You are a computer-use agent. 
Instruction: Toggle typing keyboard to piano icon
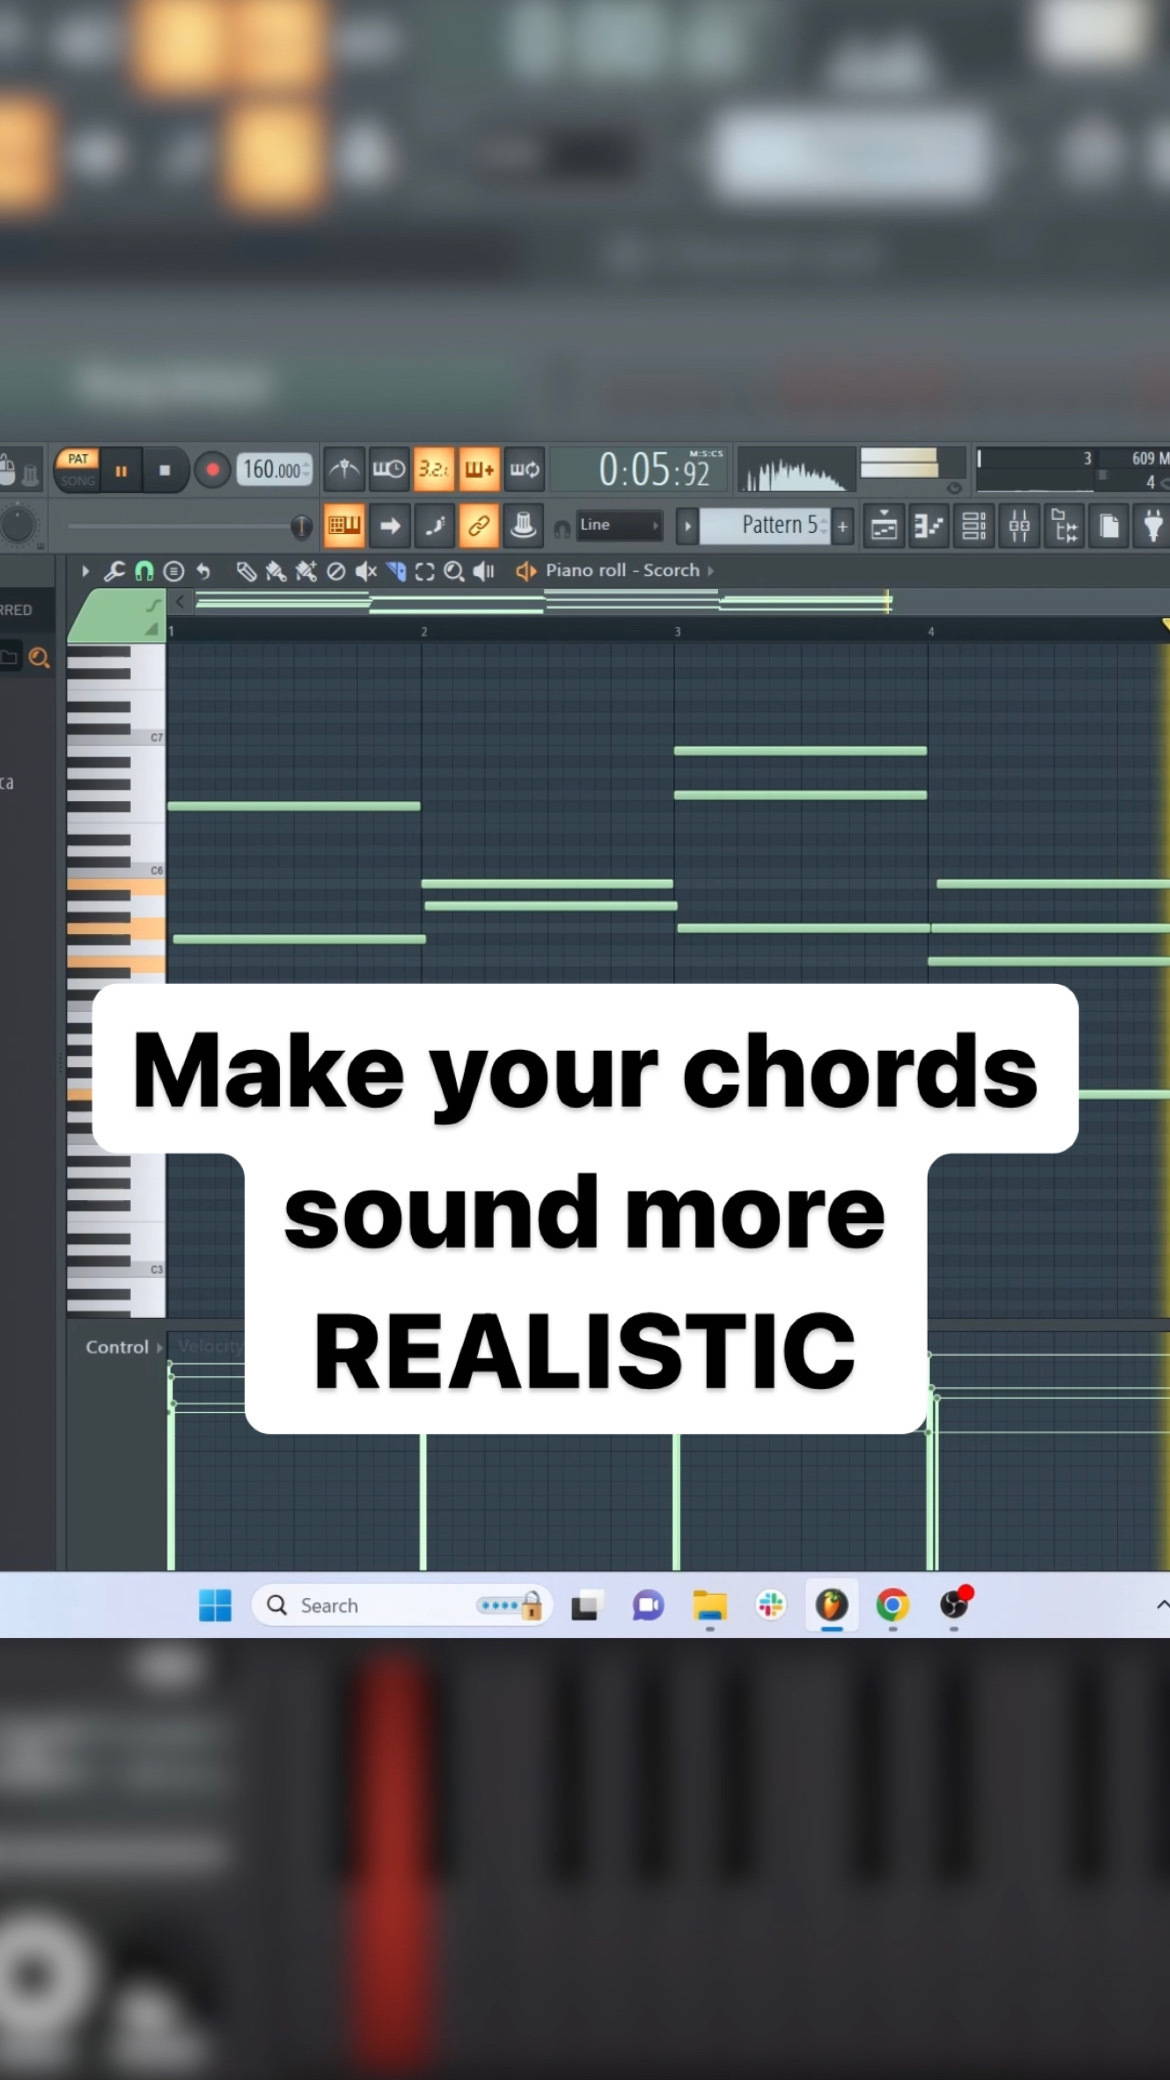tap(344, 525)
